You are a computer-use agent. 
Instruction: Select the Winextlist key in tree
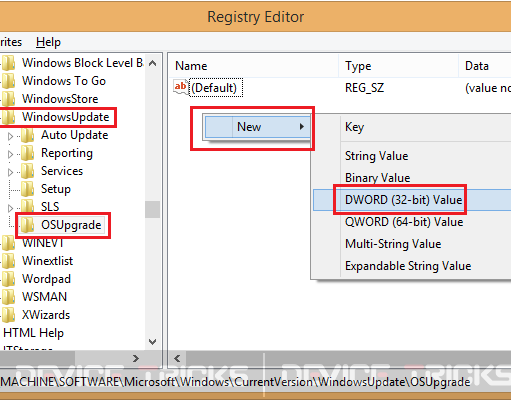tap(47, 261)
